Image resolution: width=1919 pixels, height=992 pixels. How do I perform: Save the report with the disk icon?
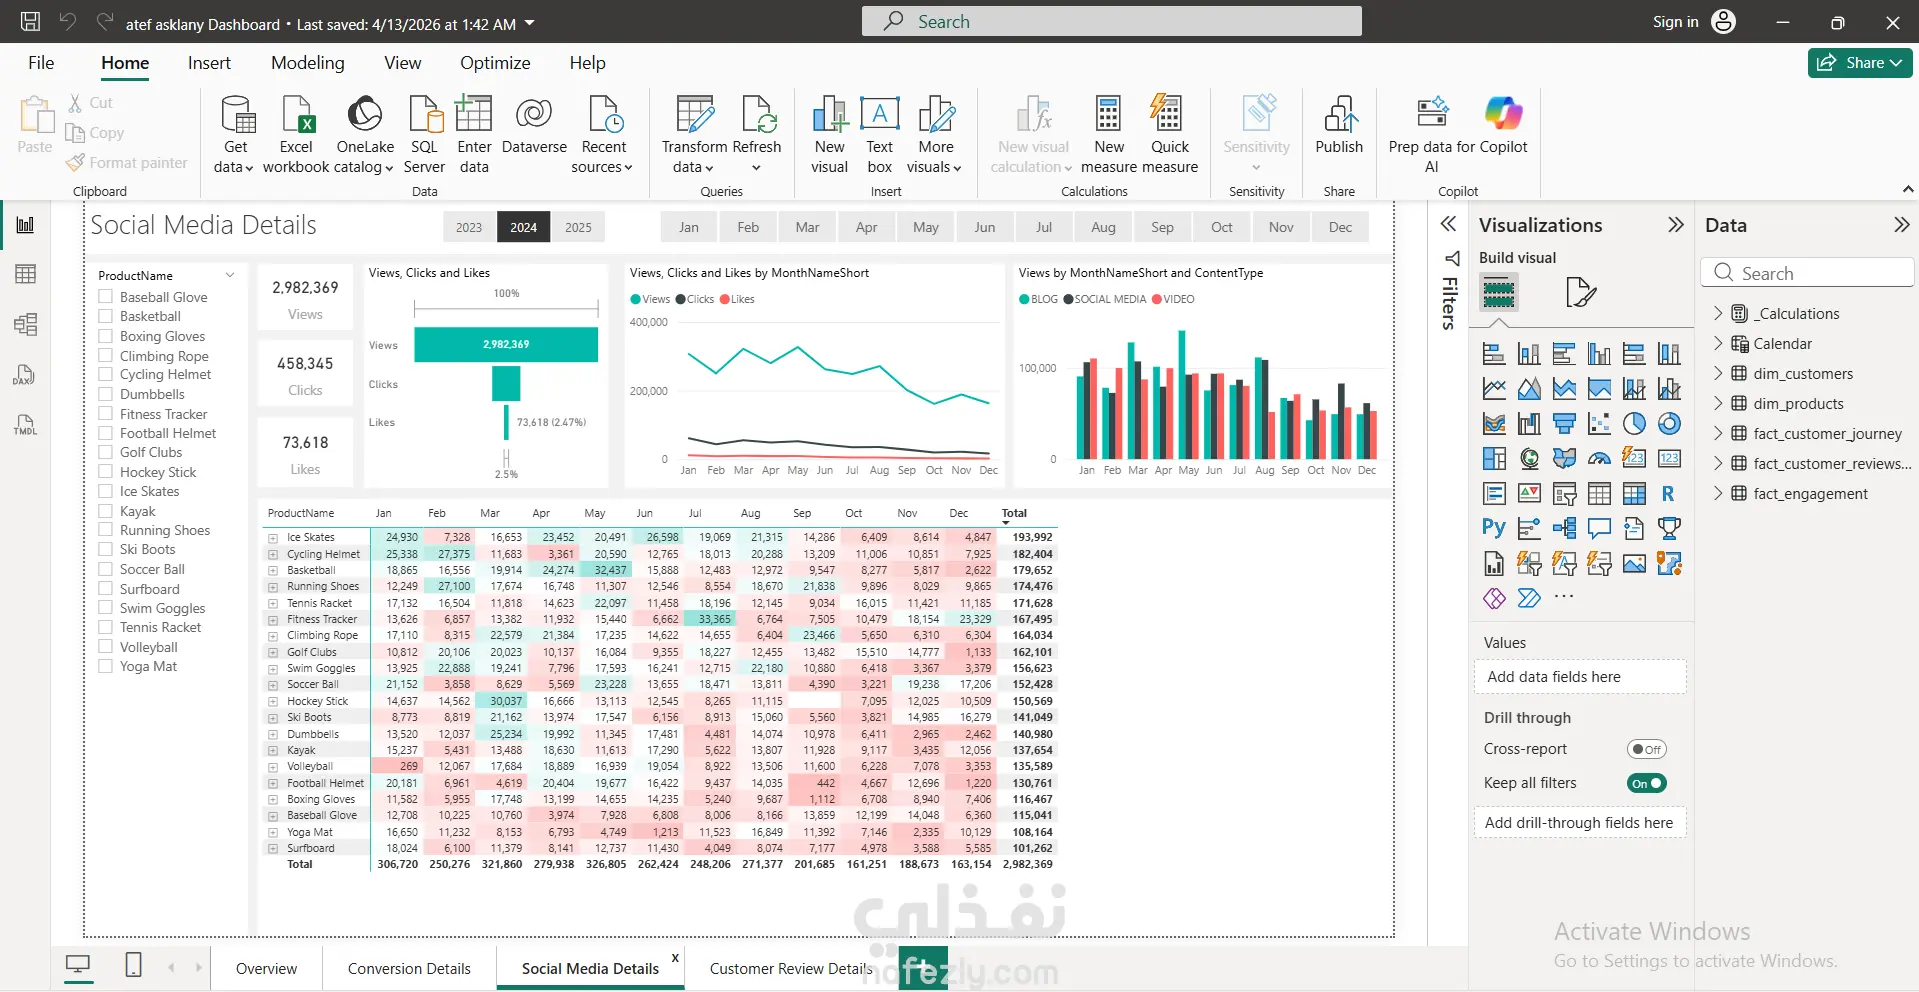(x=31, y=22)
